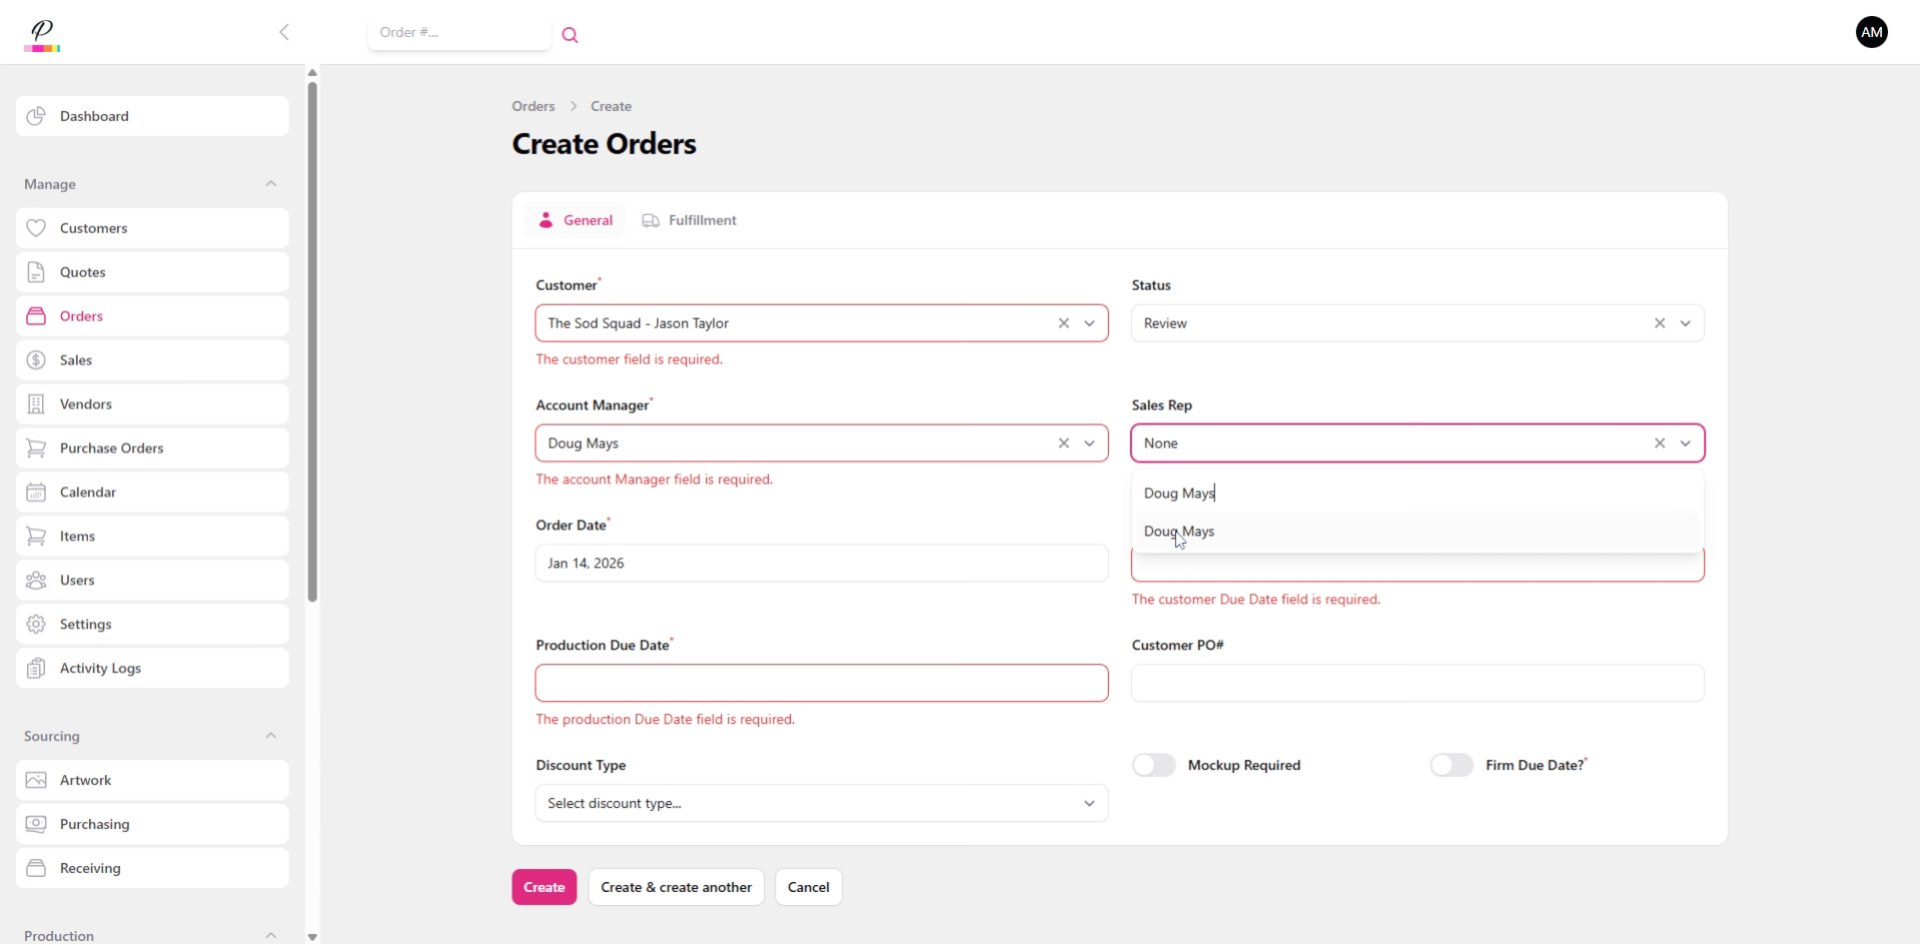
Task: Collapse sidebar with the left arrow icon
Action: 284,32
